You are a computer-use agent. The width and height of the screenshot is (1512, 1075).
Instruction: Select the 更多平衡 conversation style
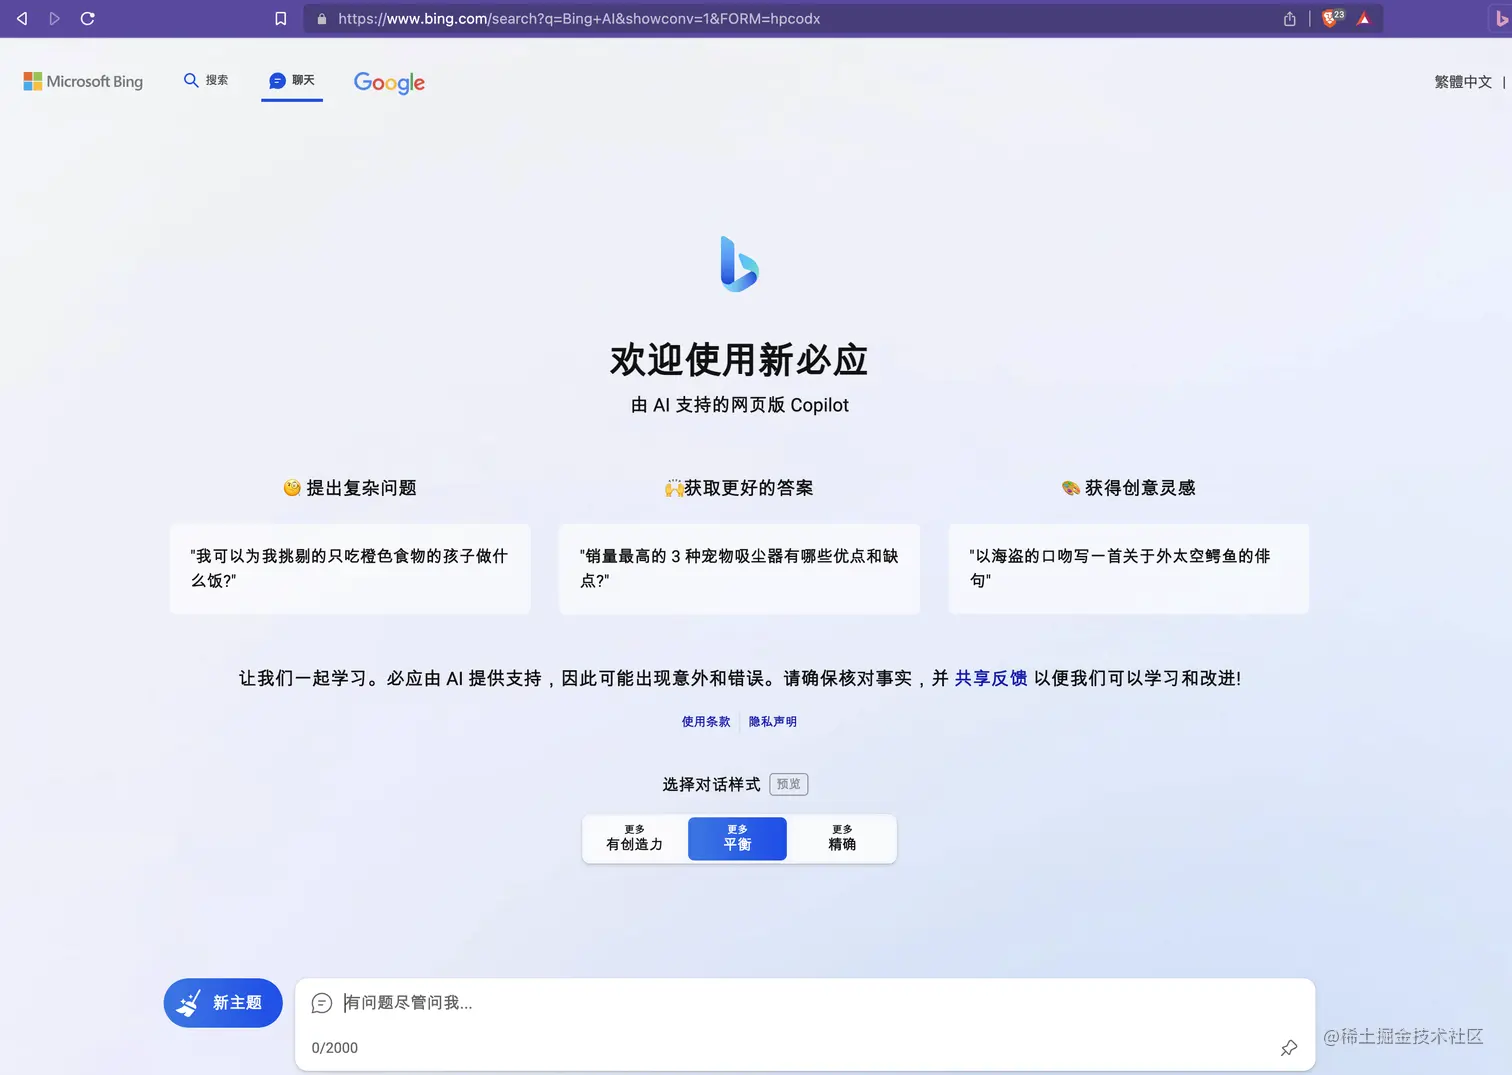click(737, 838)
